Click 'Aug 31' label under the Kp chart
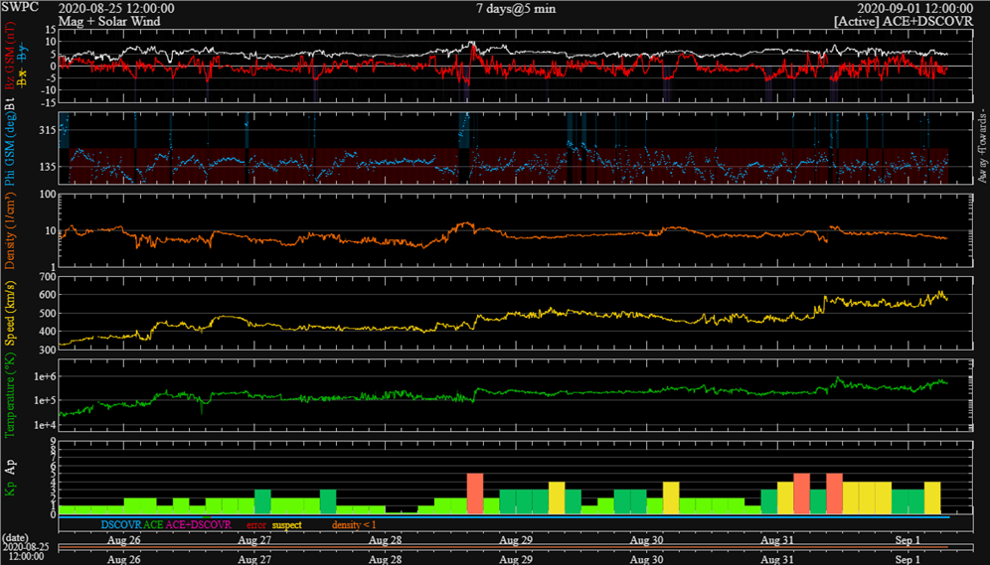990x565 pixels. click(777, 540)
